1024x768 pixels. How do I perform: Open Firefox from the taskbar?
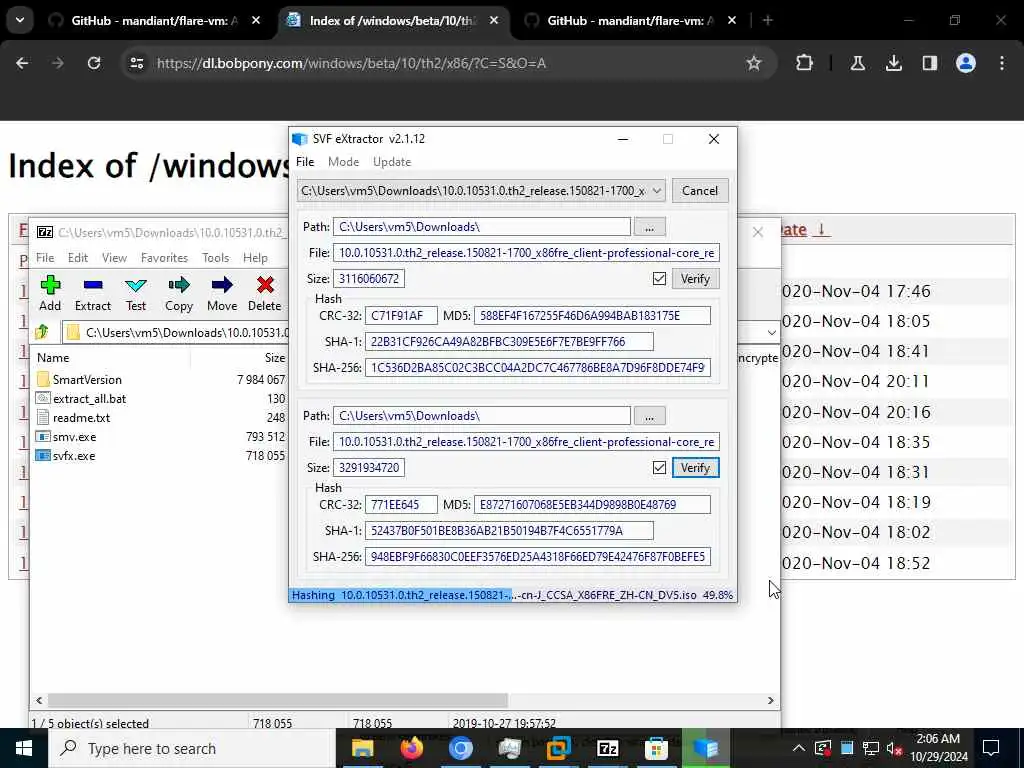[411, 748]
